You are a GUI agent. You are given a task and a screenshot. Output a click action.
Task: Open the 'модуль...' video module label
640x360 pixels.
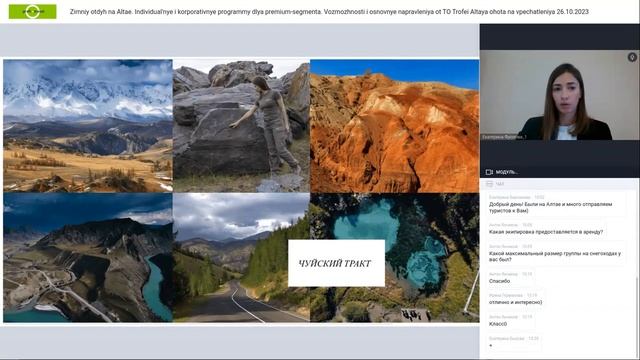pos(507,172)
